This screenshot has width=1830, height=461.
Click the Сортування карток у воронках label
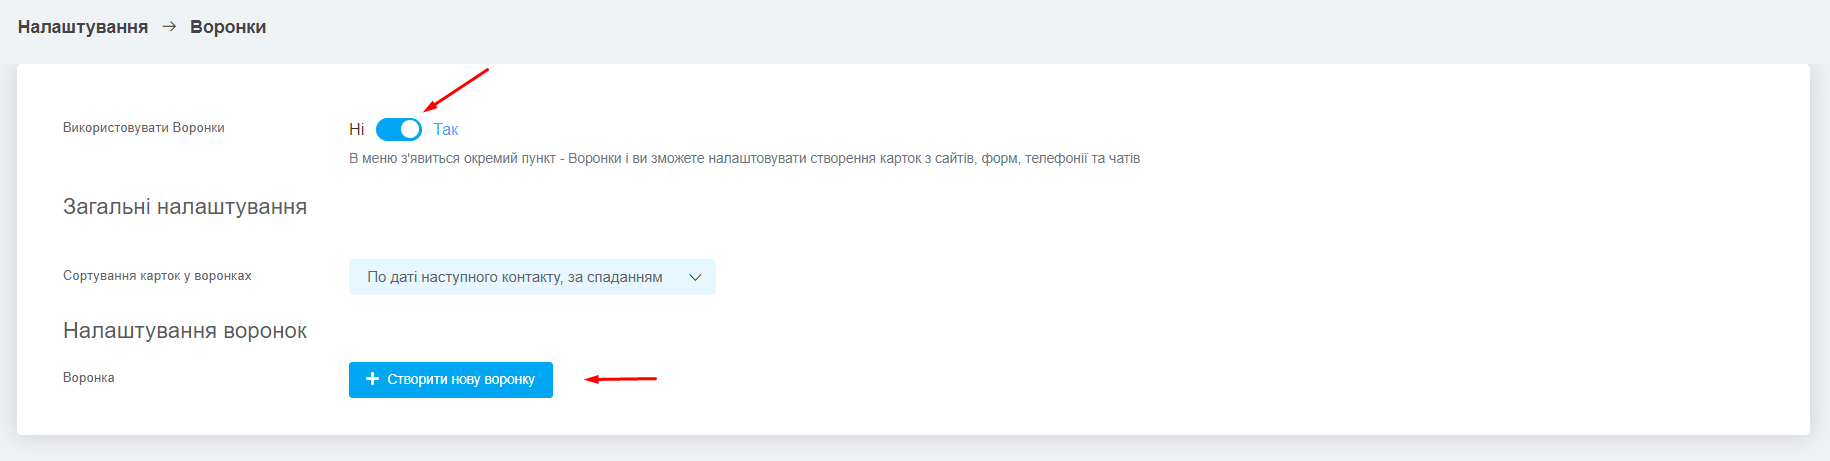(x=157, y=276)
